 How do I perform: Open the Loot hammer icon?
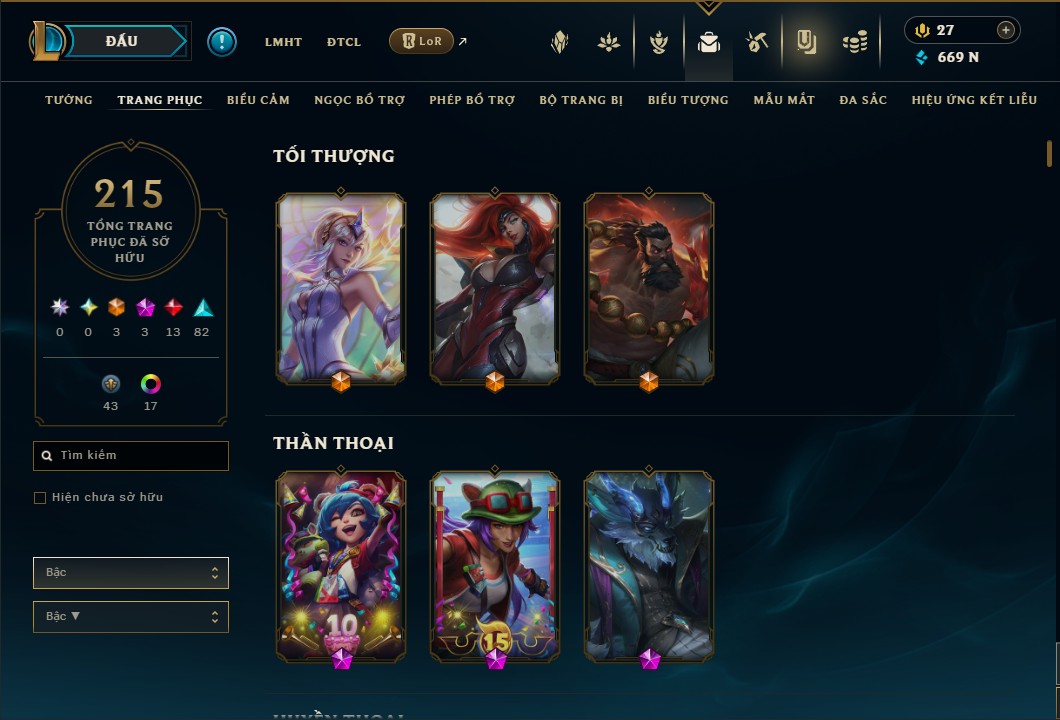point(757,43)
